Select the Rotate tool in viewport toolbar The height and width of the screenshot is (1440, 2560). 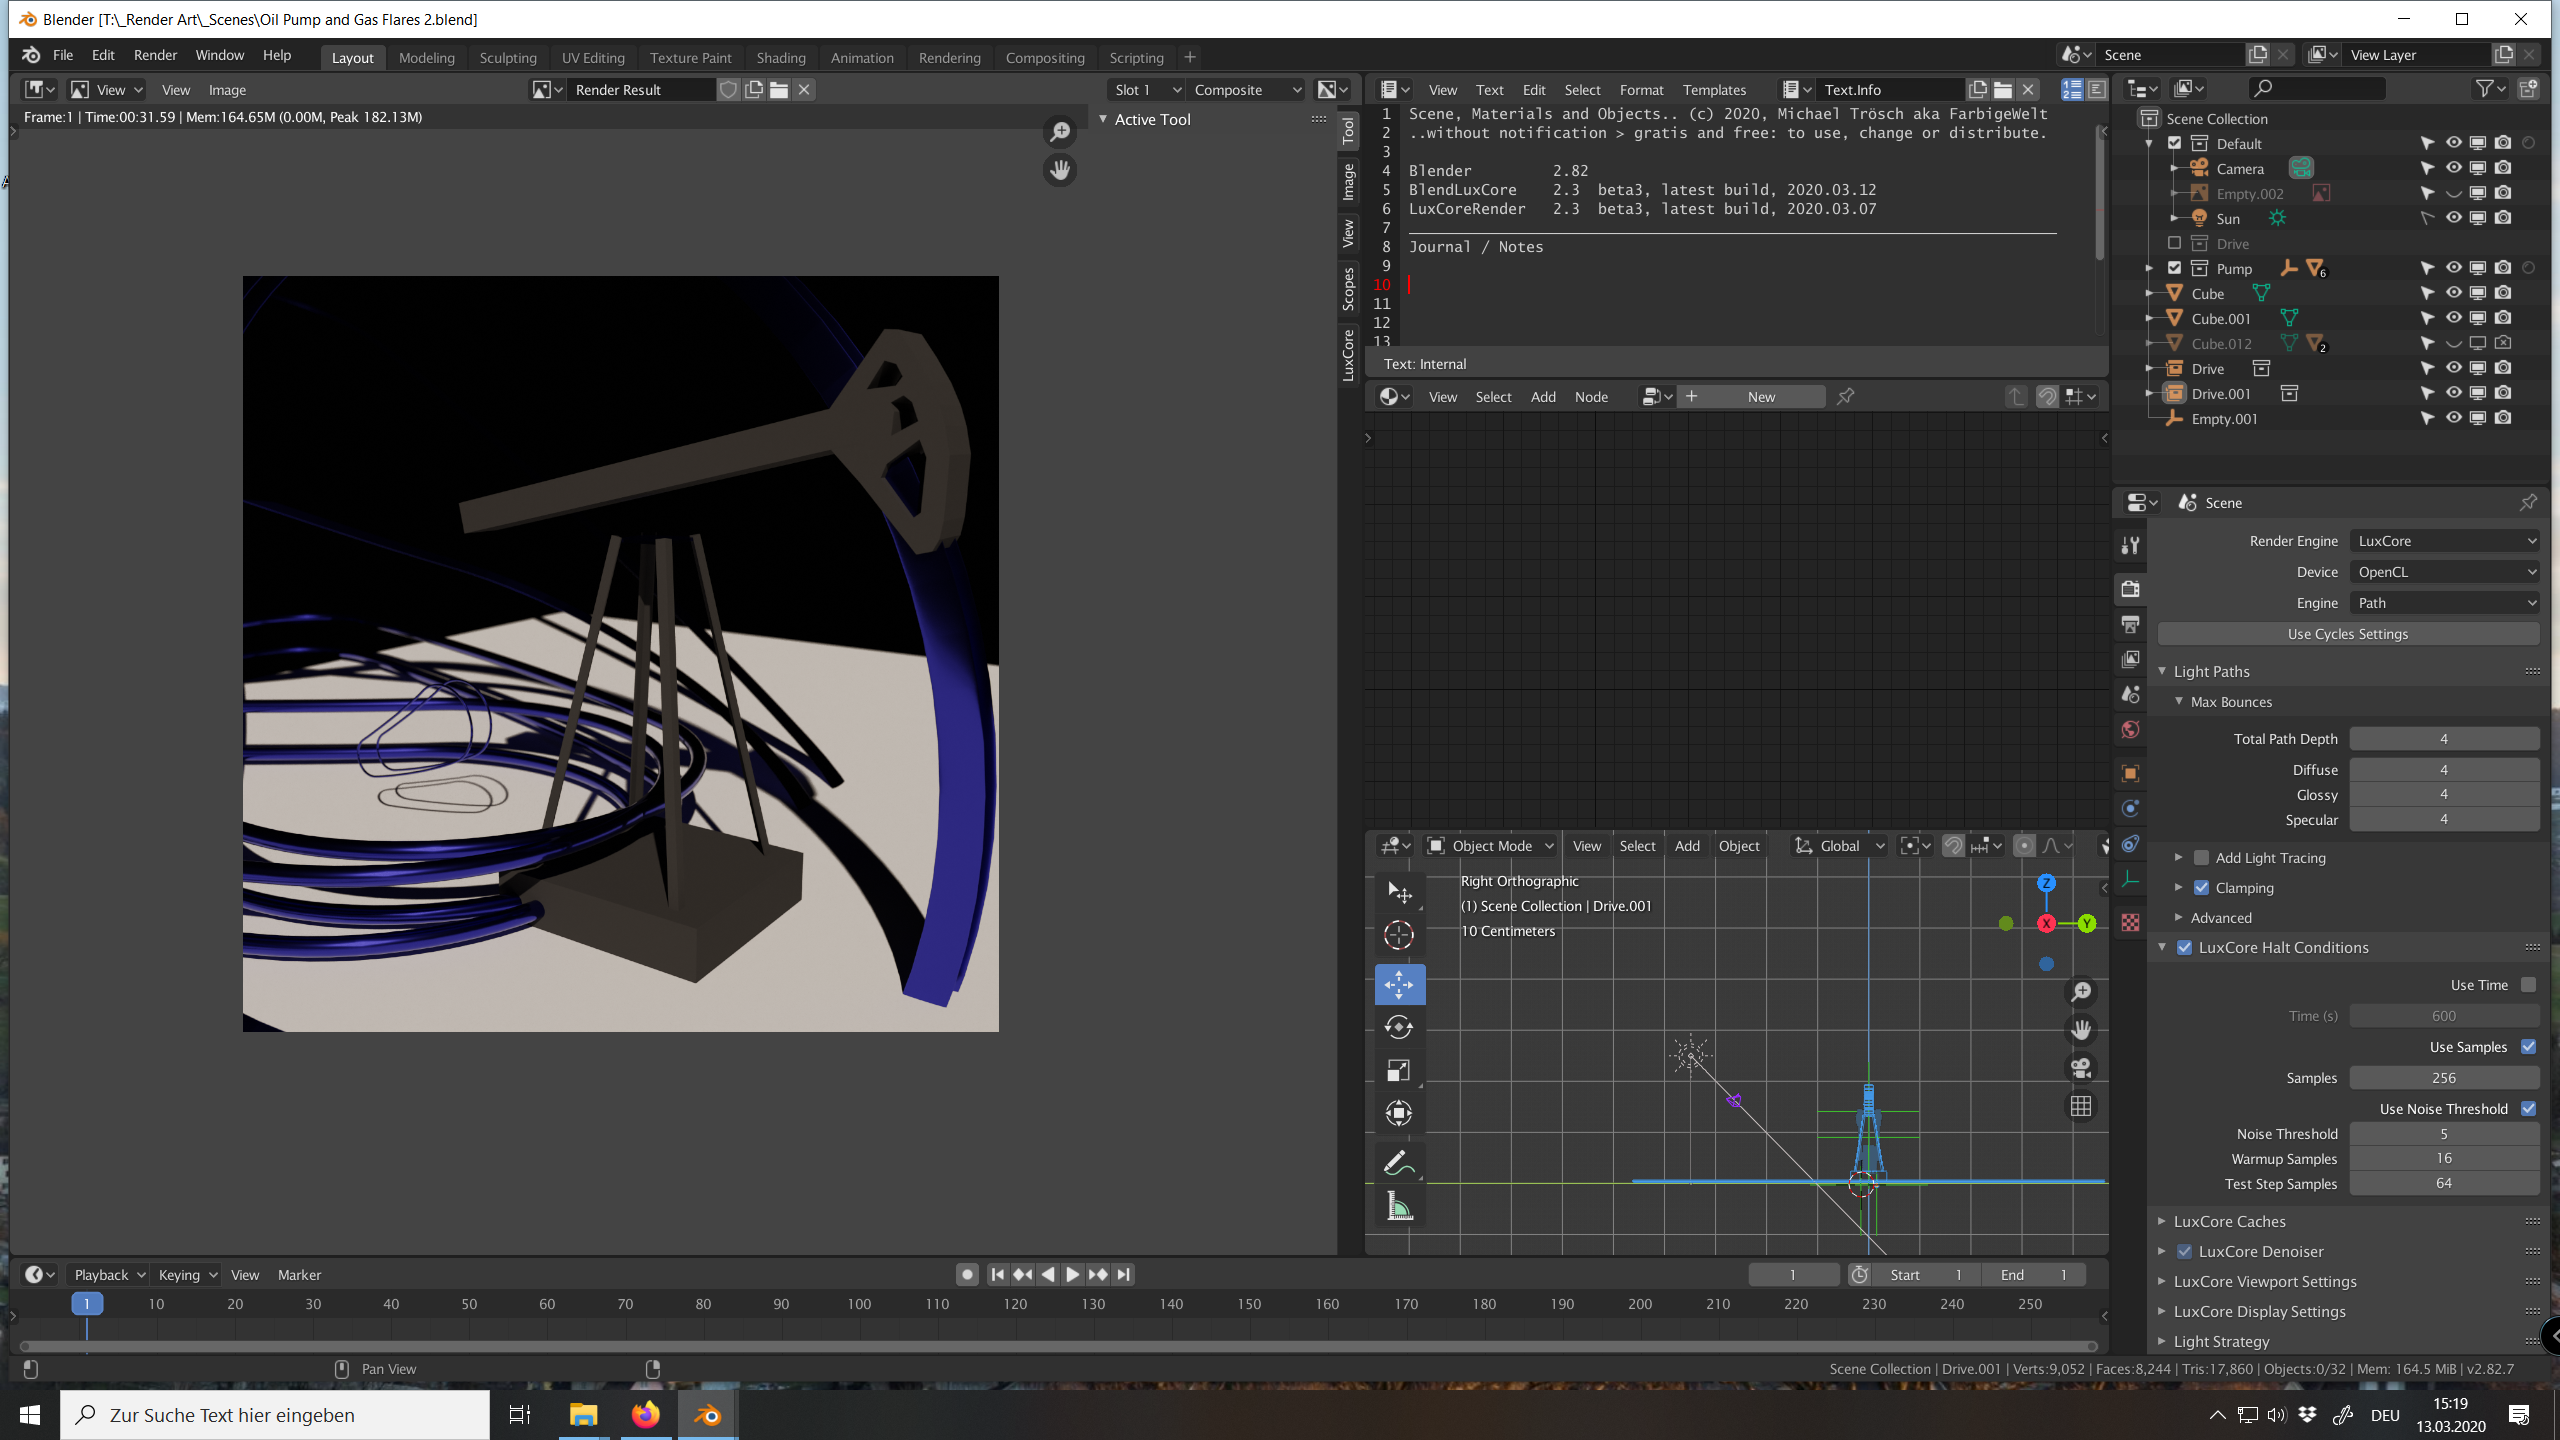pyautogui.click(x=1398, y=1027)
